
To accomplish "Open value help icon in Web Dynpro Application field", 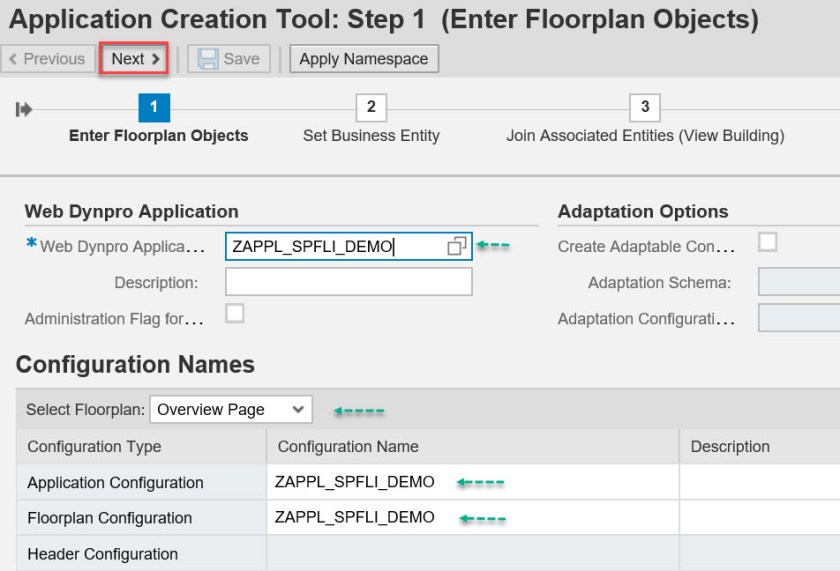I will click(x=457, y=246).
